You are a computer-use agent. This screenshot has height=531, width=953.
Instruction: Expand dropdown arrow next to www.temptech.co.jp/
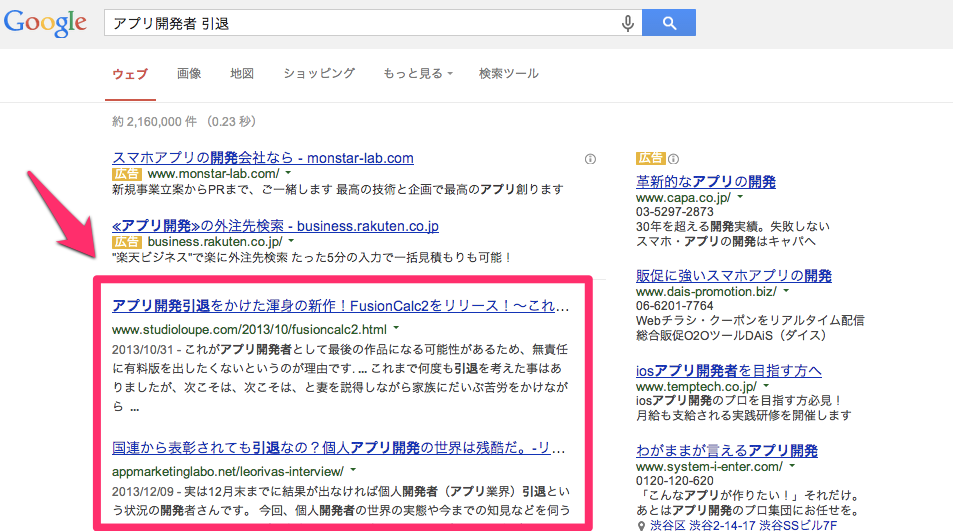[x=766, y=386]
